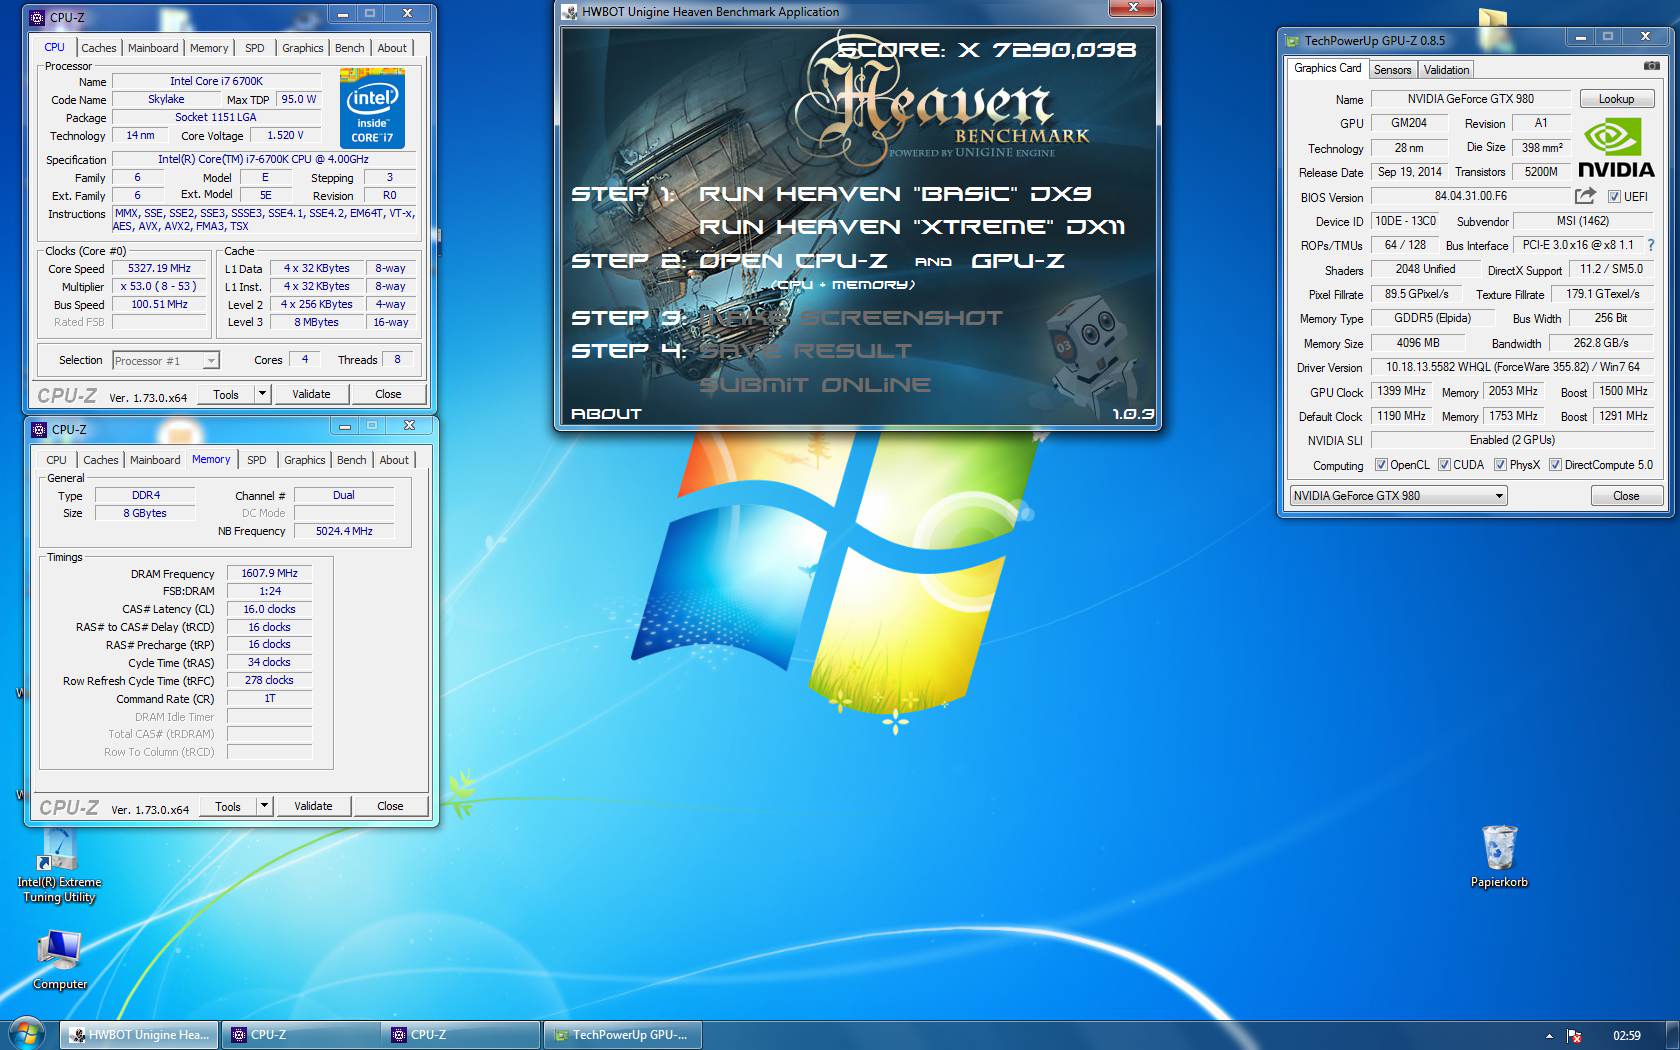Click the top CPU-Z title bar app icon

[37, 17]
